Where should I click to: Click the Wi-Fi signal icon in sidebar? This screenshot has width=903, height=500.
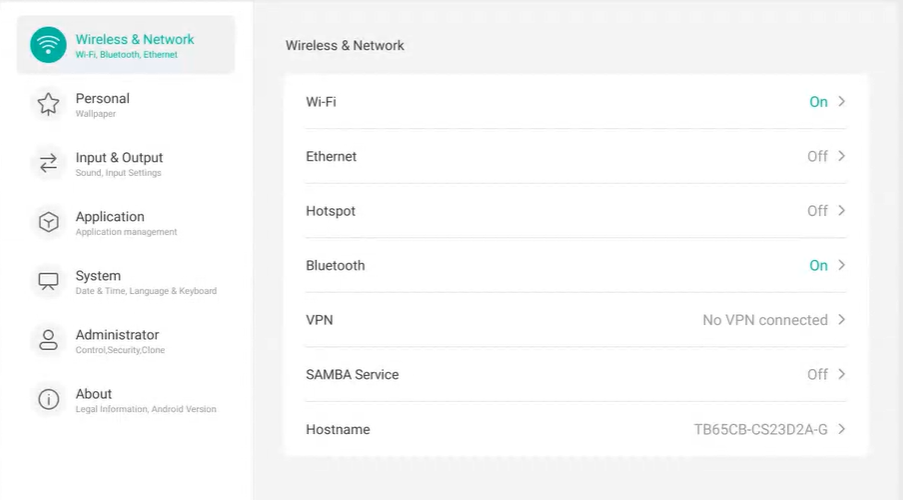(48, 45)
